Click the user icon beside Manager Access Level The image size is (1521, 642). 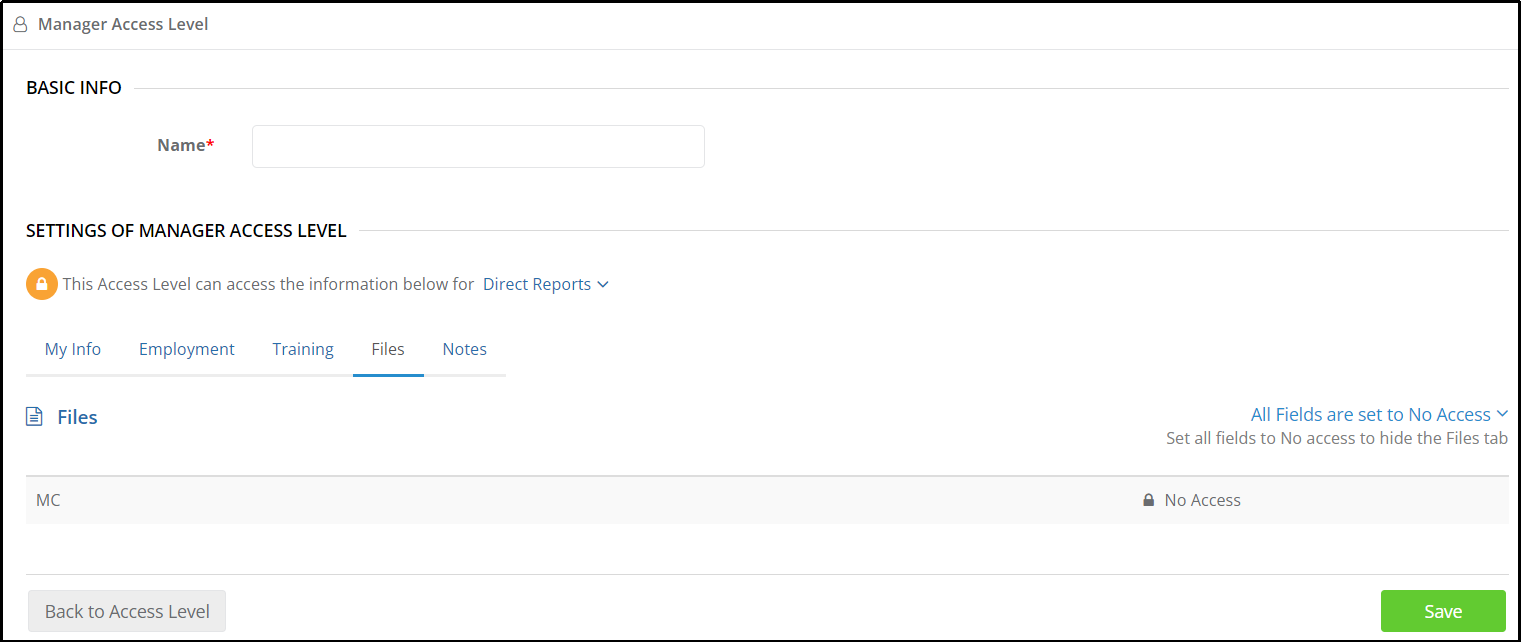[x=20, y=24]
